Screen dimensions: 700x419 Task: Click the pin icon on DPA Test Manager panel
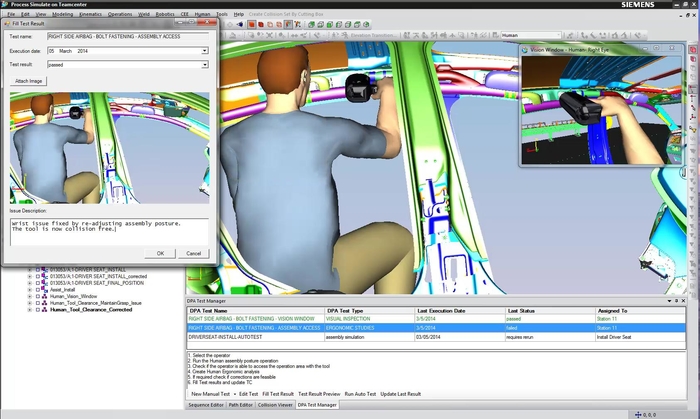tap(676, 301)
